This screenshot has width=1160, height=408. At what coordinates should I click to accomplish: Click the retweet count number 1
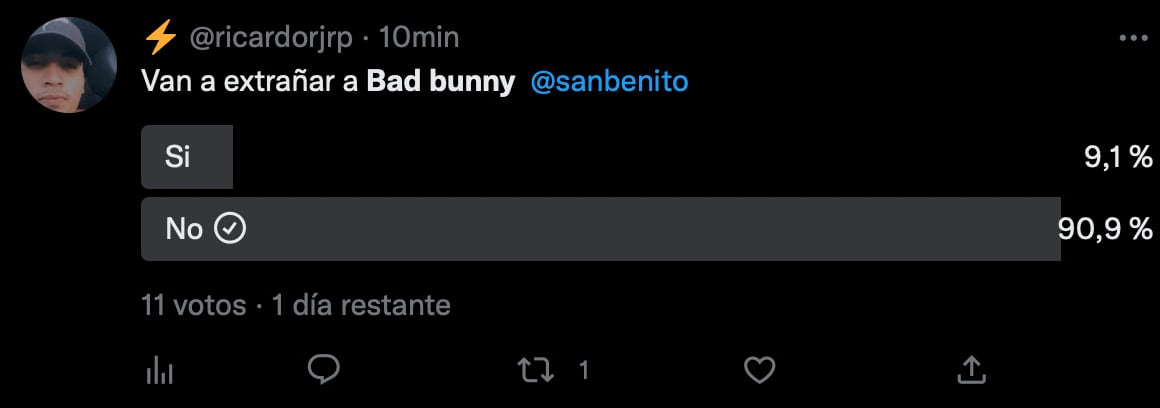click(x=584, y=371)
